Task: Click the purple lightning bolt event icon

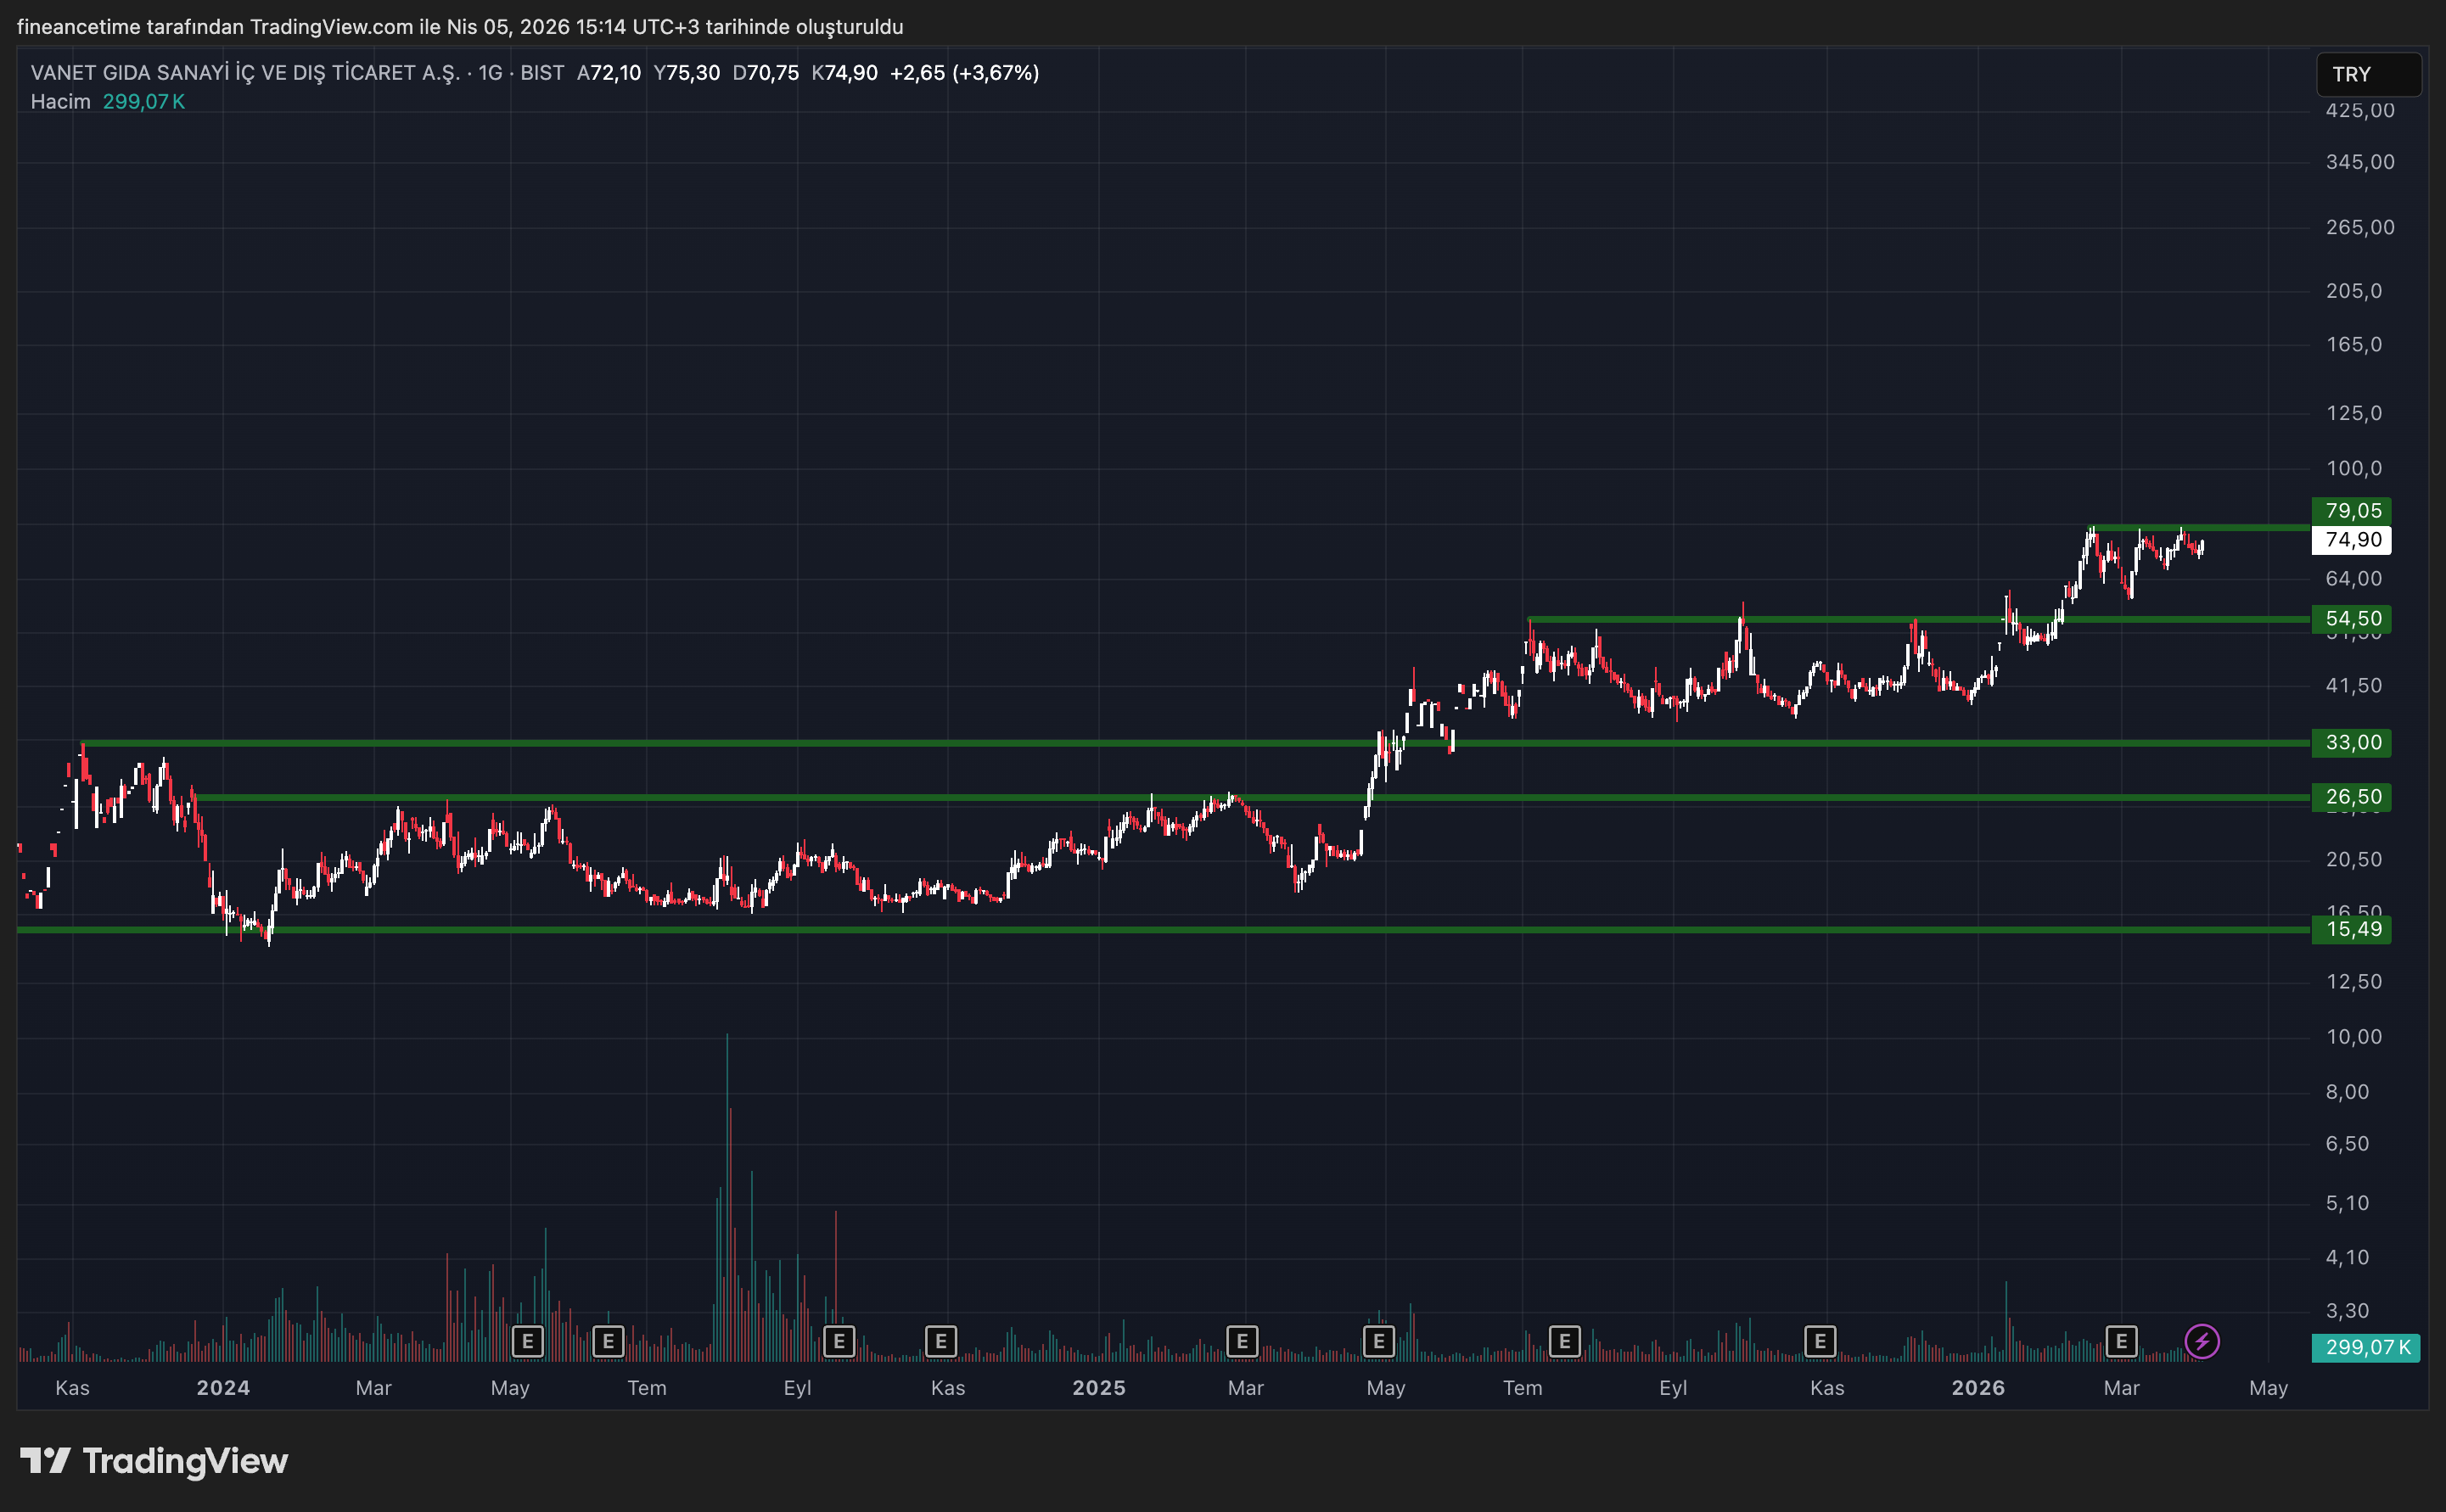Action: coord(2202,1341)
